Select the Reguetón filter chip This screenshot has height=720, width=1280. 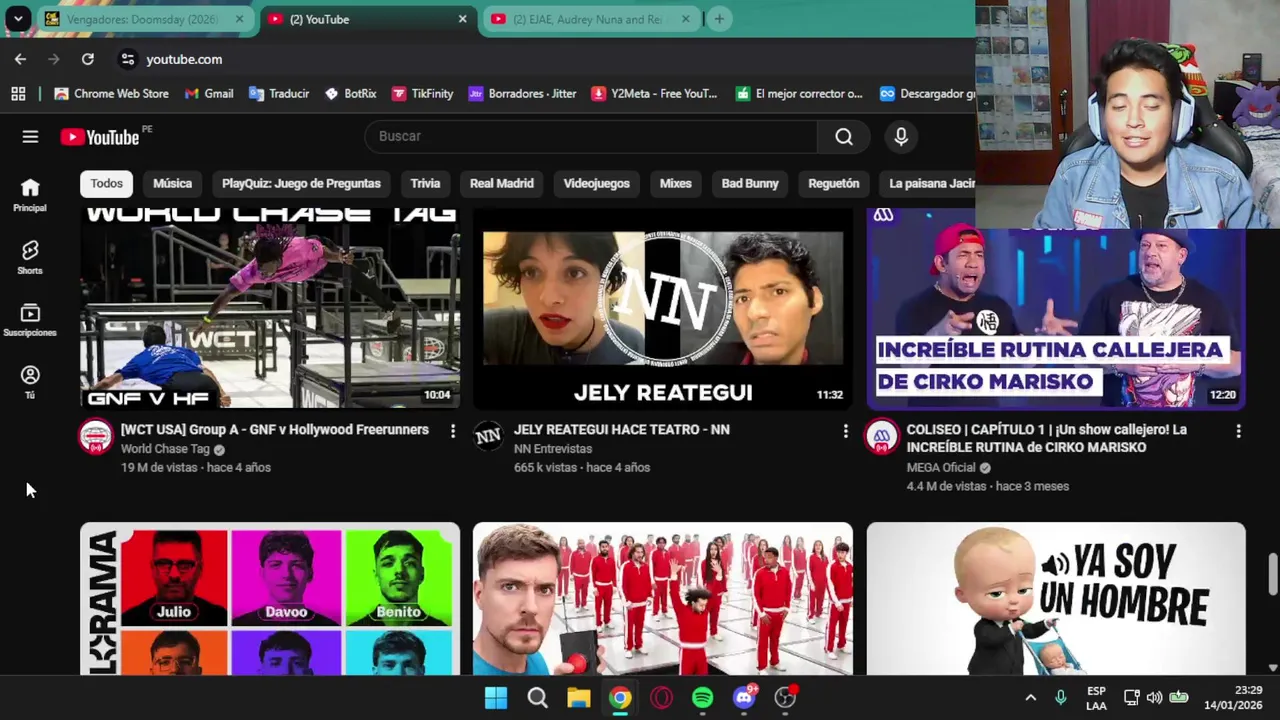pyautogui.click(x=834, y=183)
